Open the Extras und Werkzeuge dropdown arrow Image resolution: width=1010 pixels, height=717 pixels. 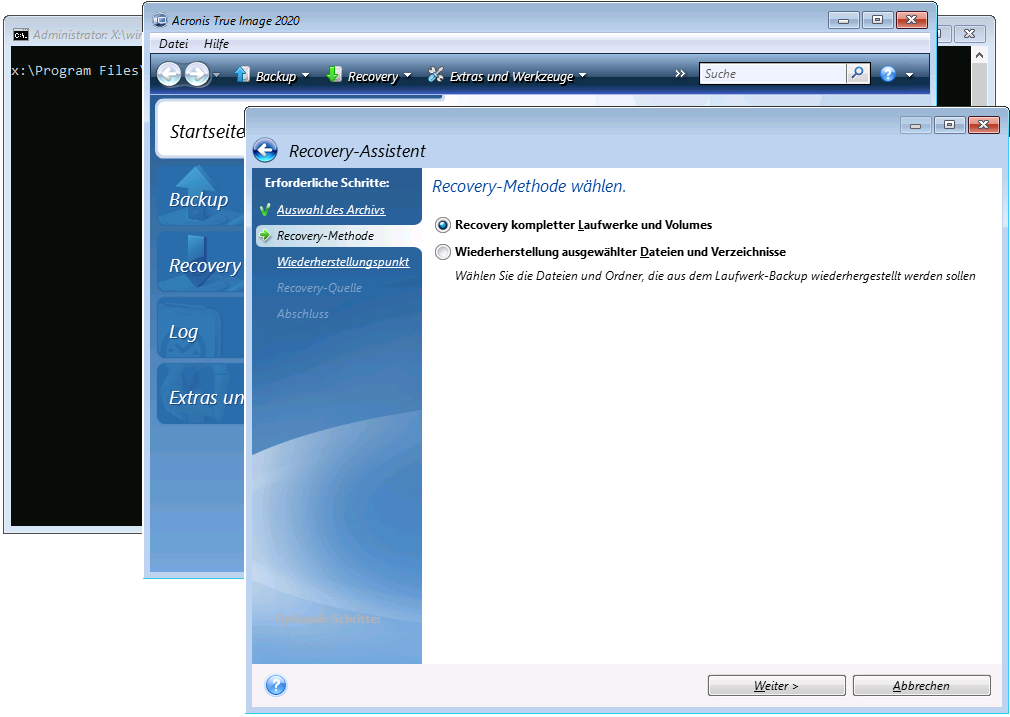[x=582, y=76]
